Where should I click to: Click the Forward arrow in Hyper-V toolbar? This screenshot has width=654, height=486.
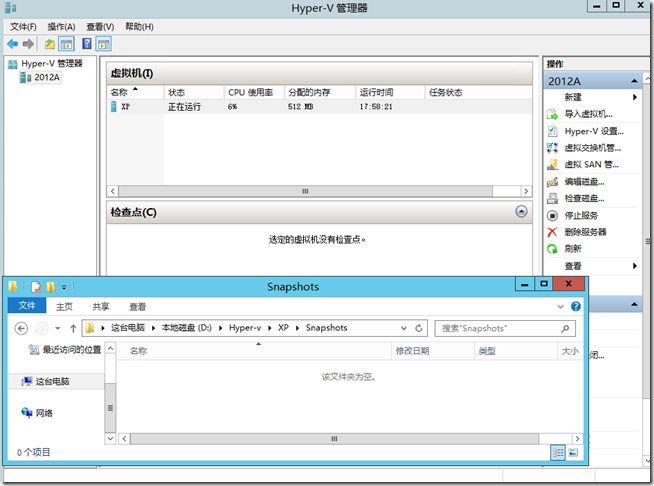coord(28,43)
